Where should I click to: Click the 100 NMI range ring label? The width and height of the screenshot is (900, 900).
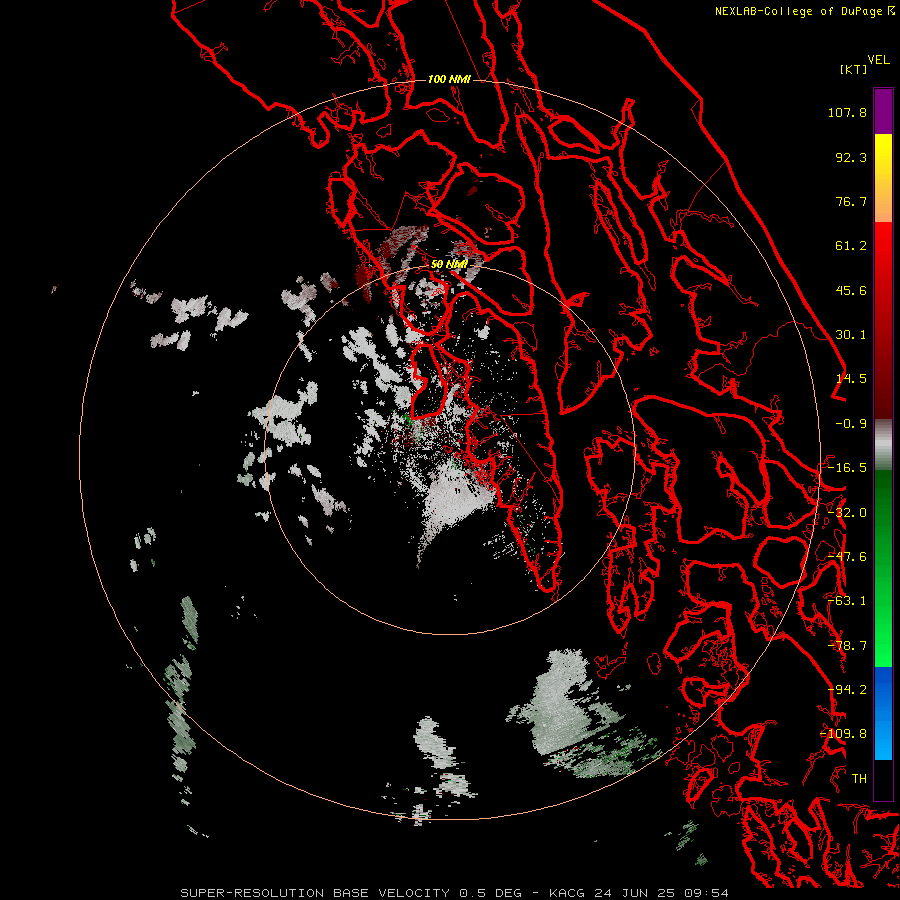(449, 79)
